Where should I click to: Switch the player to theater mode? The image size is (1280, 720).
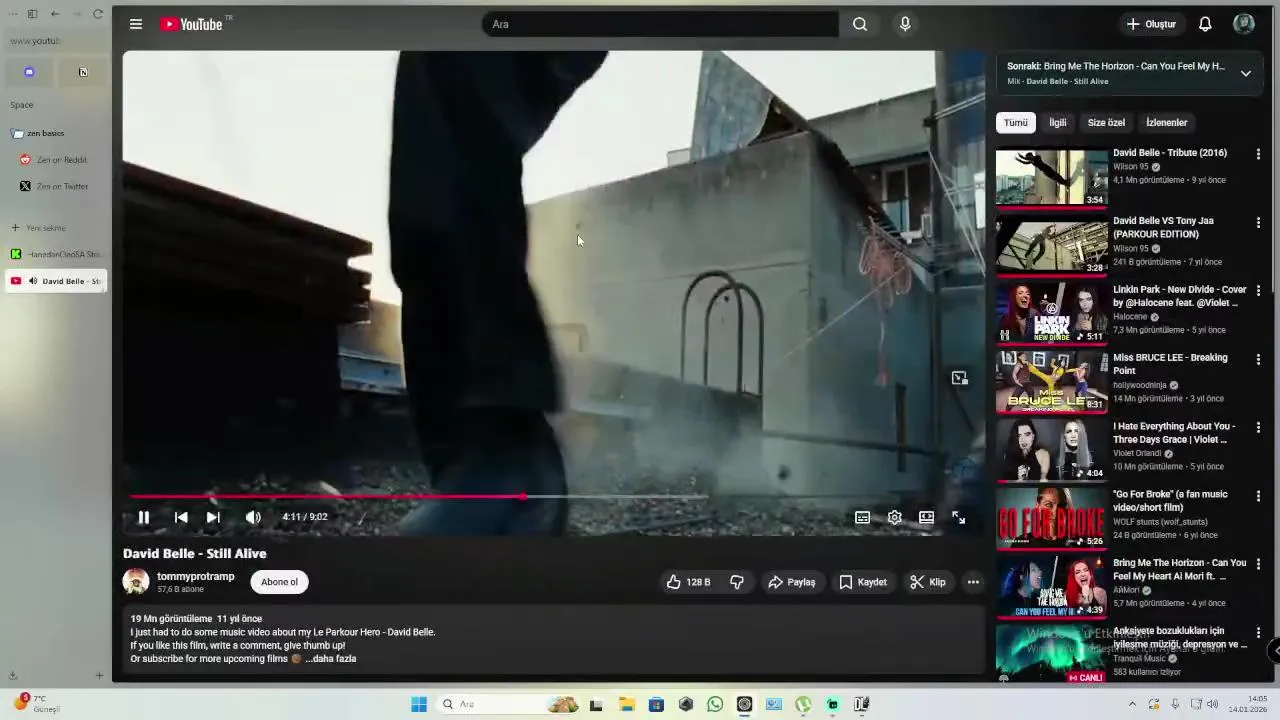click(927, 517)
